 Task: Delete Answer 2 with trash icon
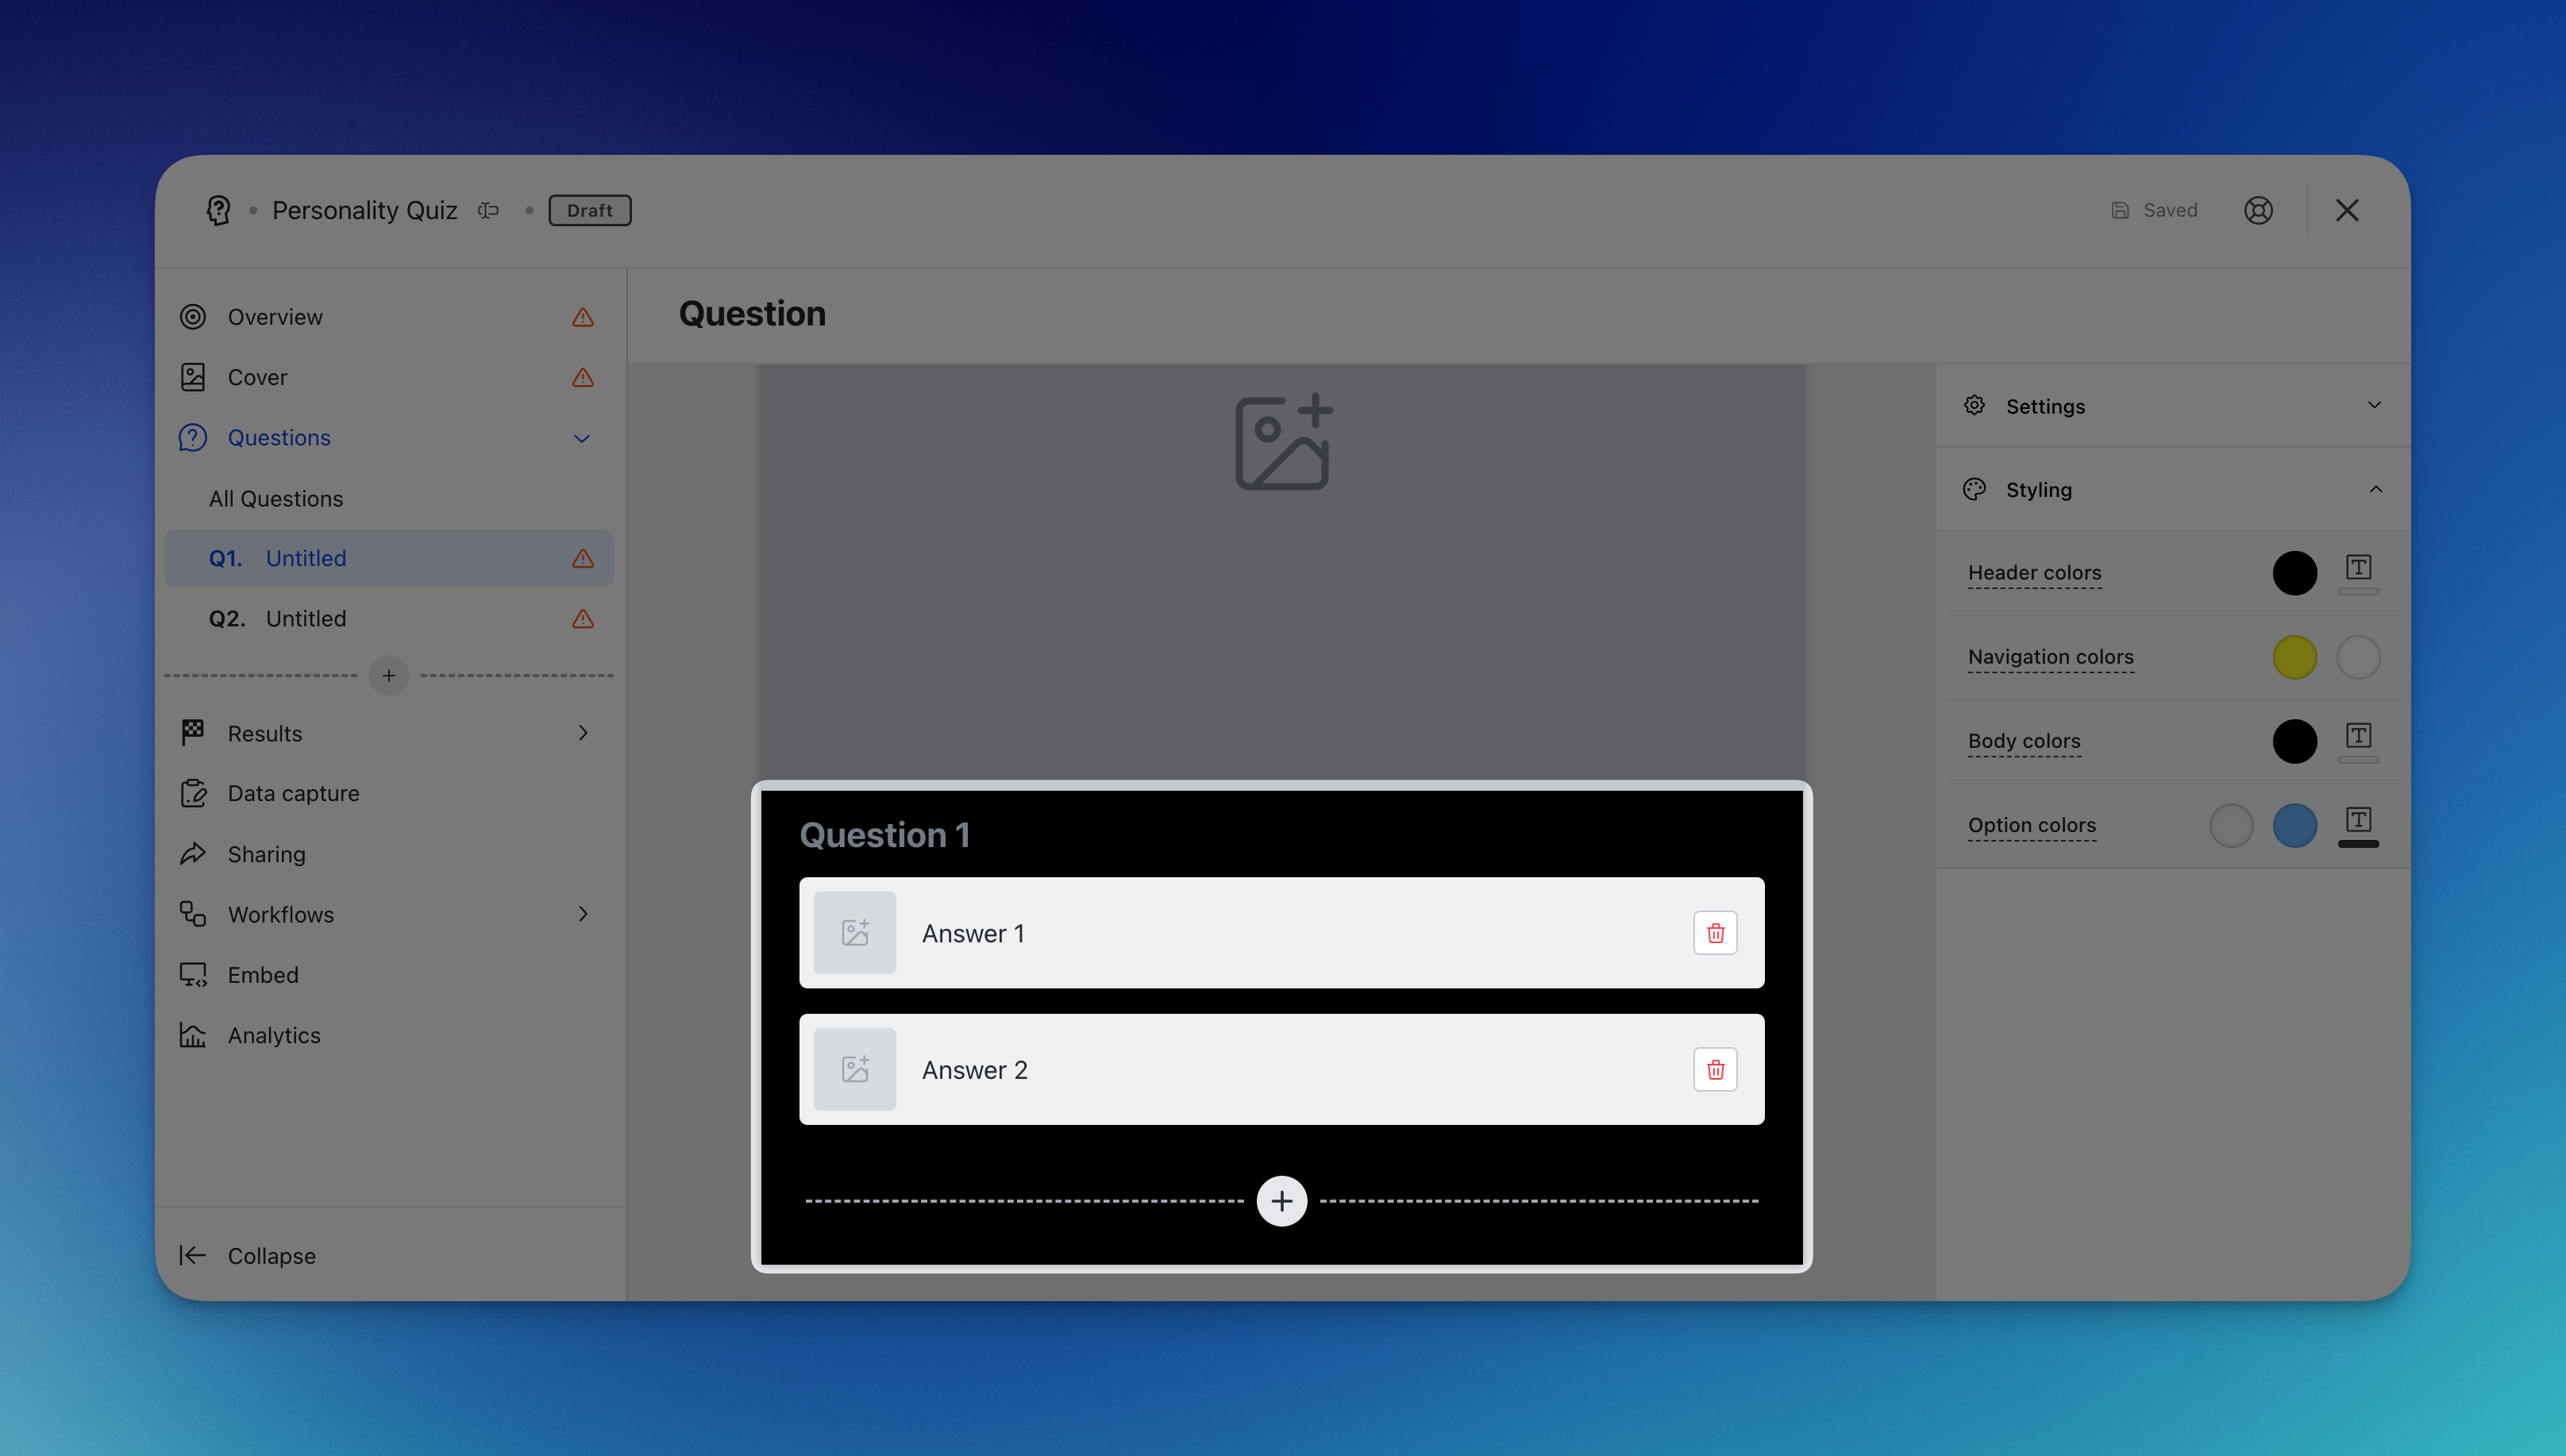click(1715, 1070)
